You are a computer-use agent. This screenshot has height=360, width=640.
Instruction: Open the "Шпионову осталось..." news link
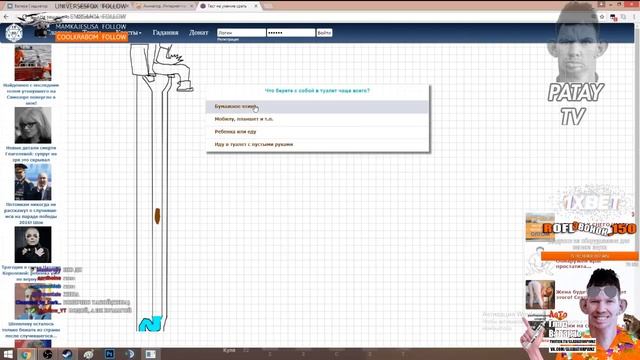[x=31, y=330]
